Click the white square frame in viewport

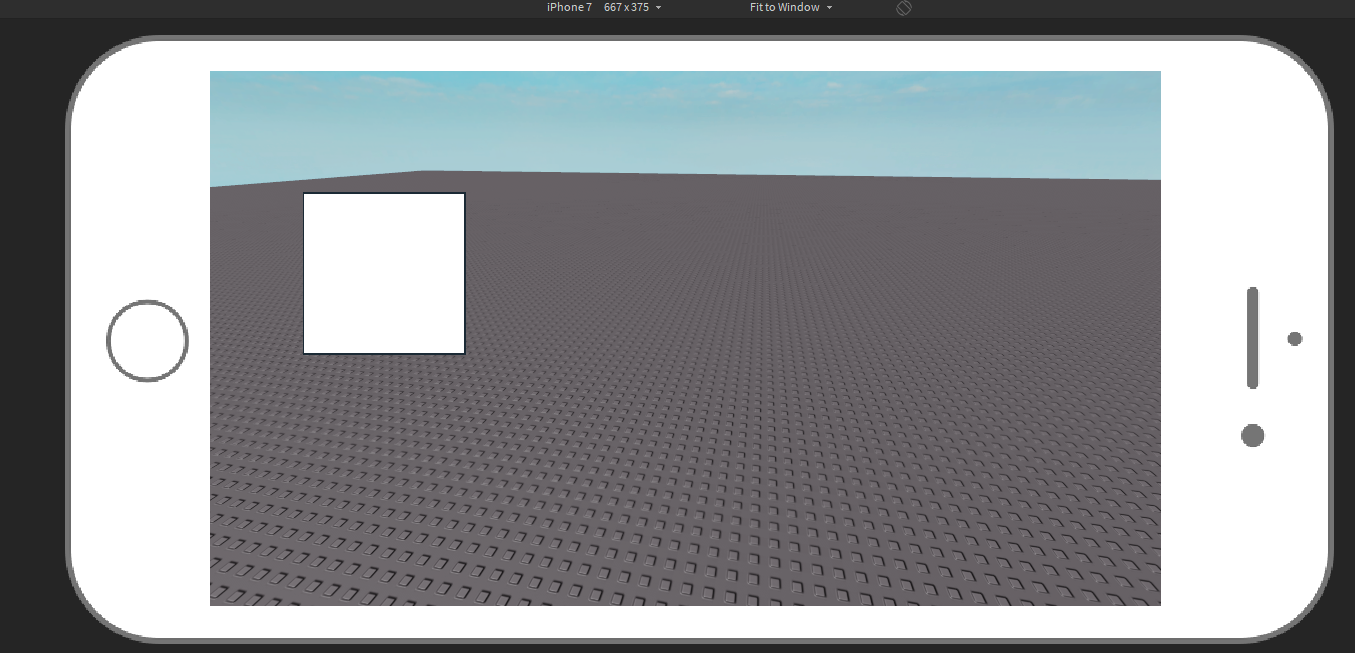pyautogui.click(x=384, y=273)
